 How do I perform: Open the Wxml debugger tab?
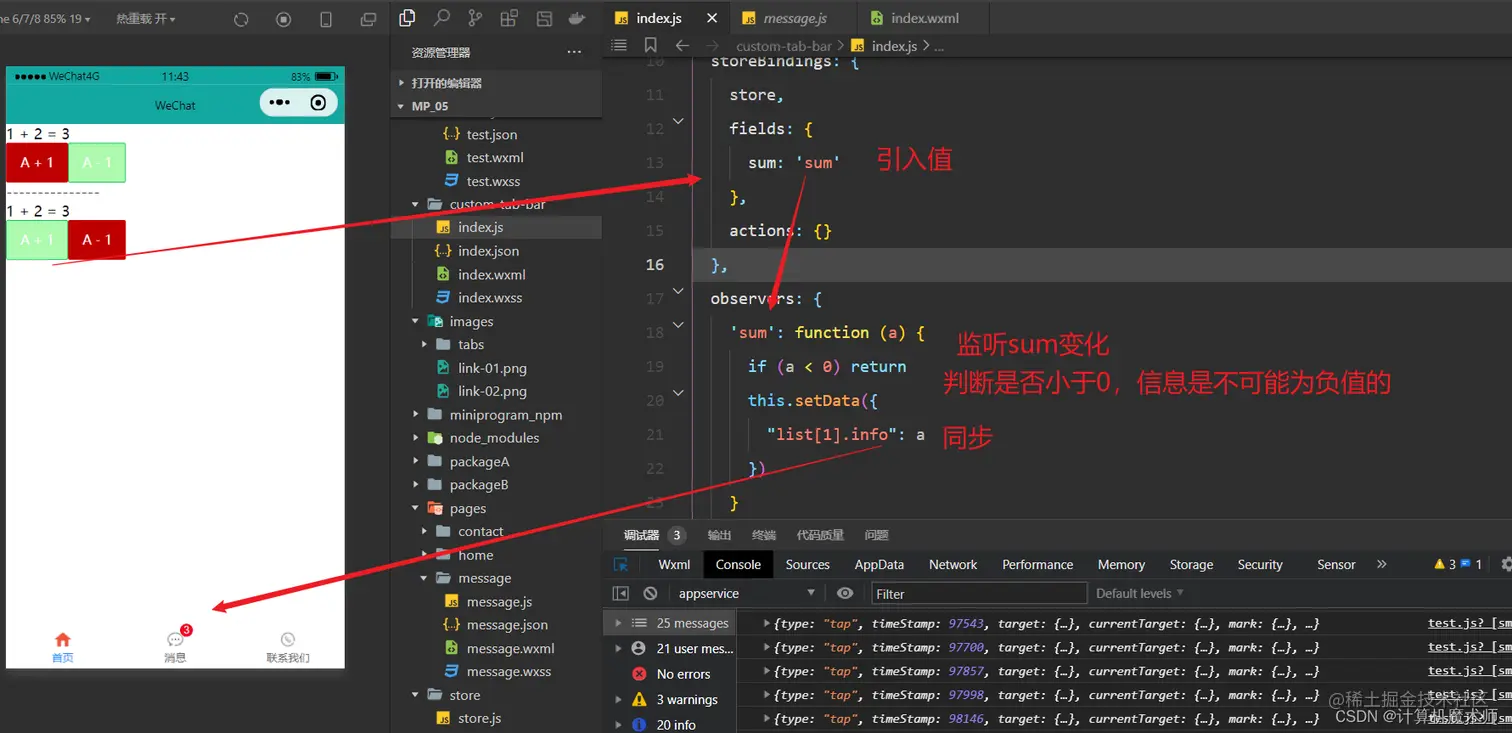coord(674,565)
